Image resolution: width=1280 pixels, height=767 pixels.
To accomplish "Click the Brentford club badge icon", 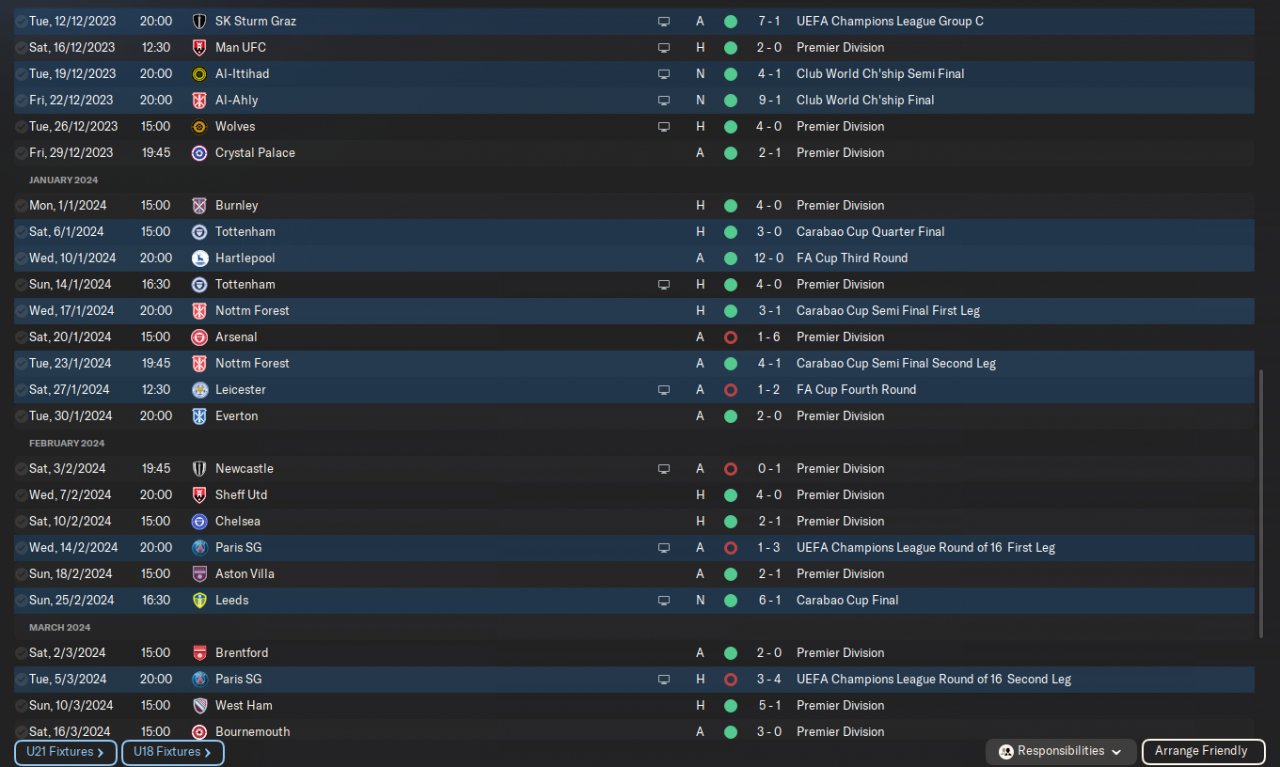I will click(199, 653).
